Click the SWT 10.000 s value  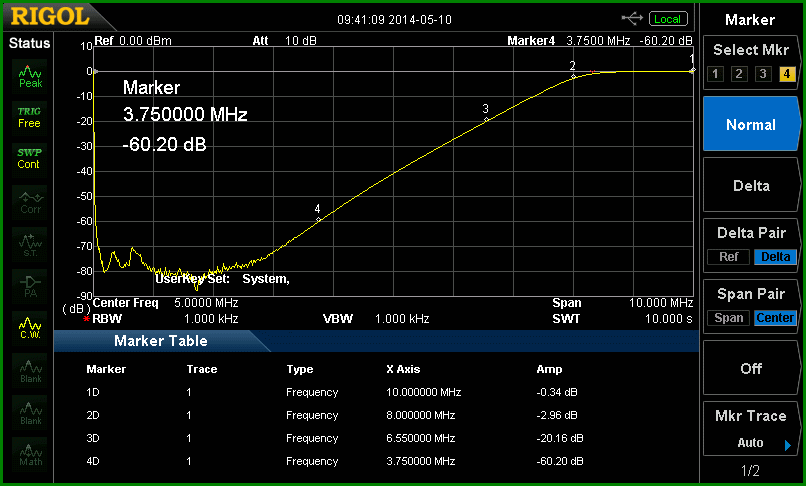(669, 319)
